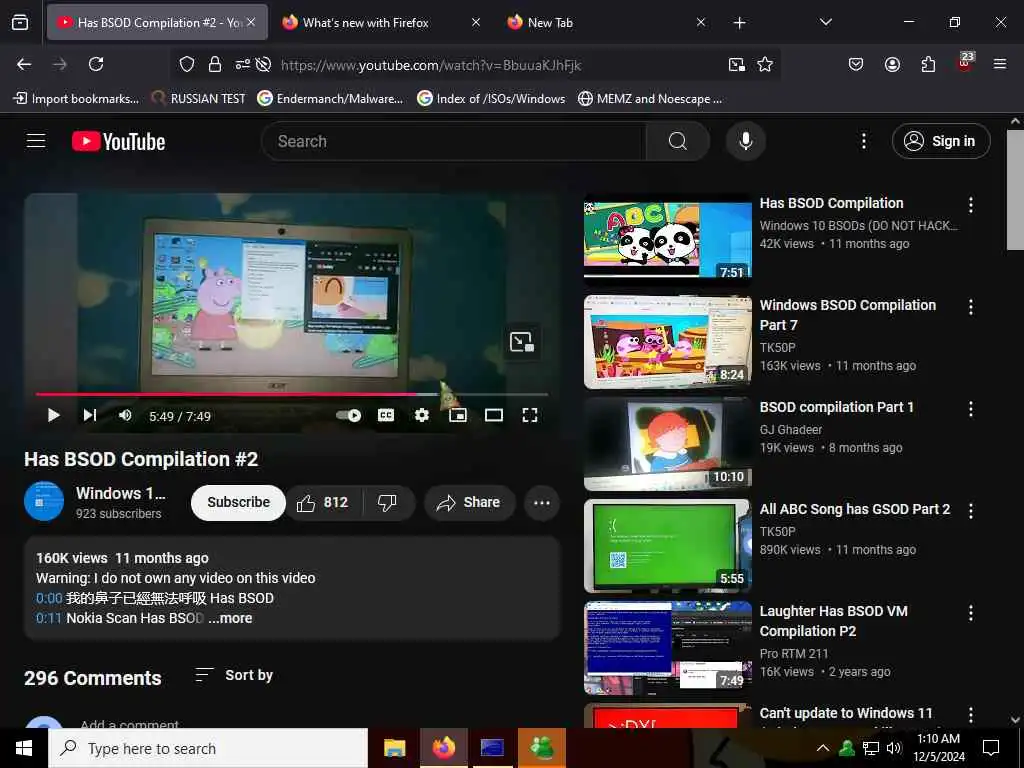This screenshot has height=768, width=1024.
Task: Open RUSSIAN TEST bookmark
Action: 198,99
